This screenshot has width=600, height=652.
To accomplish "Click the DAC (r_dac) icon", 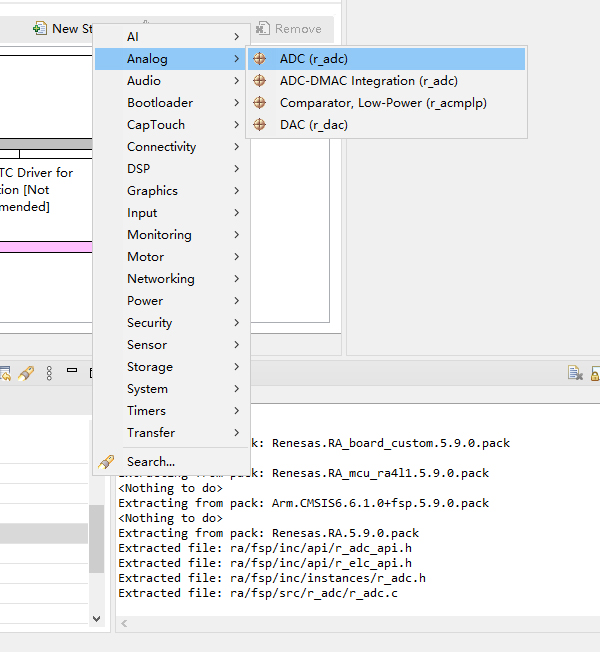I will point(259,124).
